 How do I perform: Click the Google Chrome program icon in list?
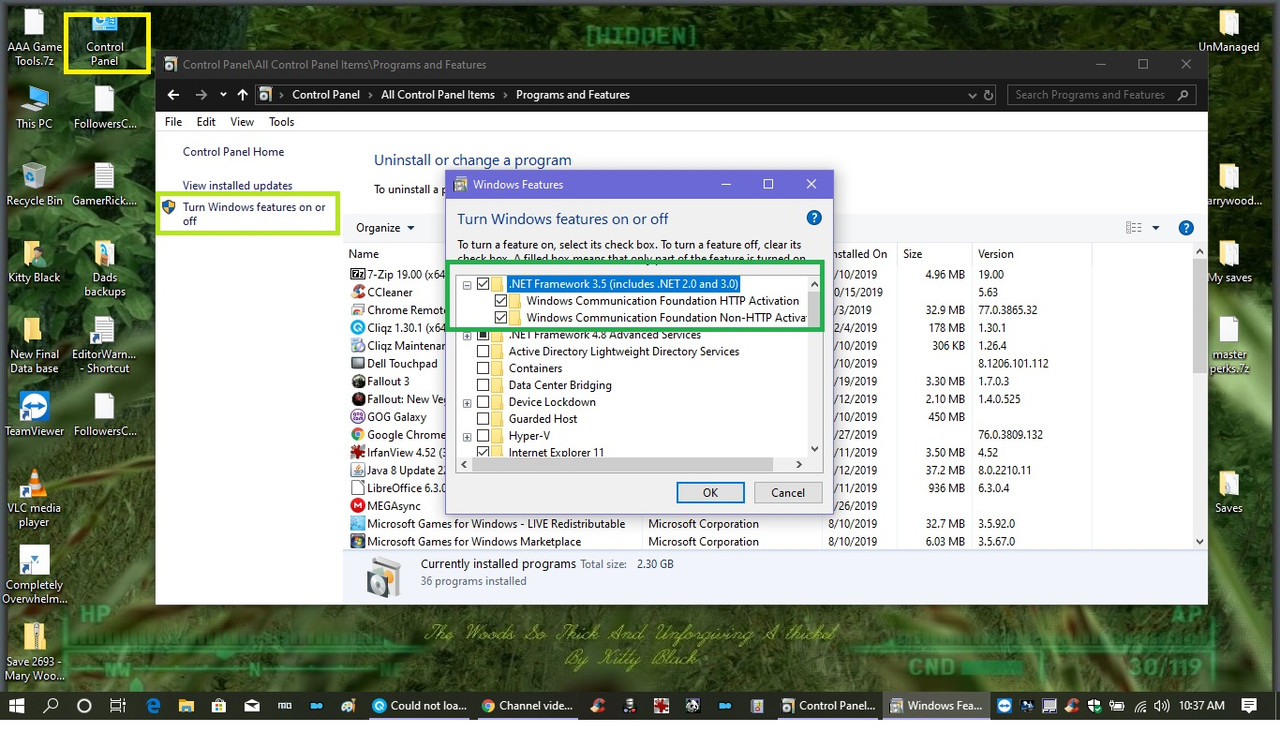pos(357,435)
